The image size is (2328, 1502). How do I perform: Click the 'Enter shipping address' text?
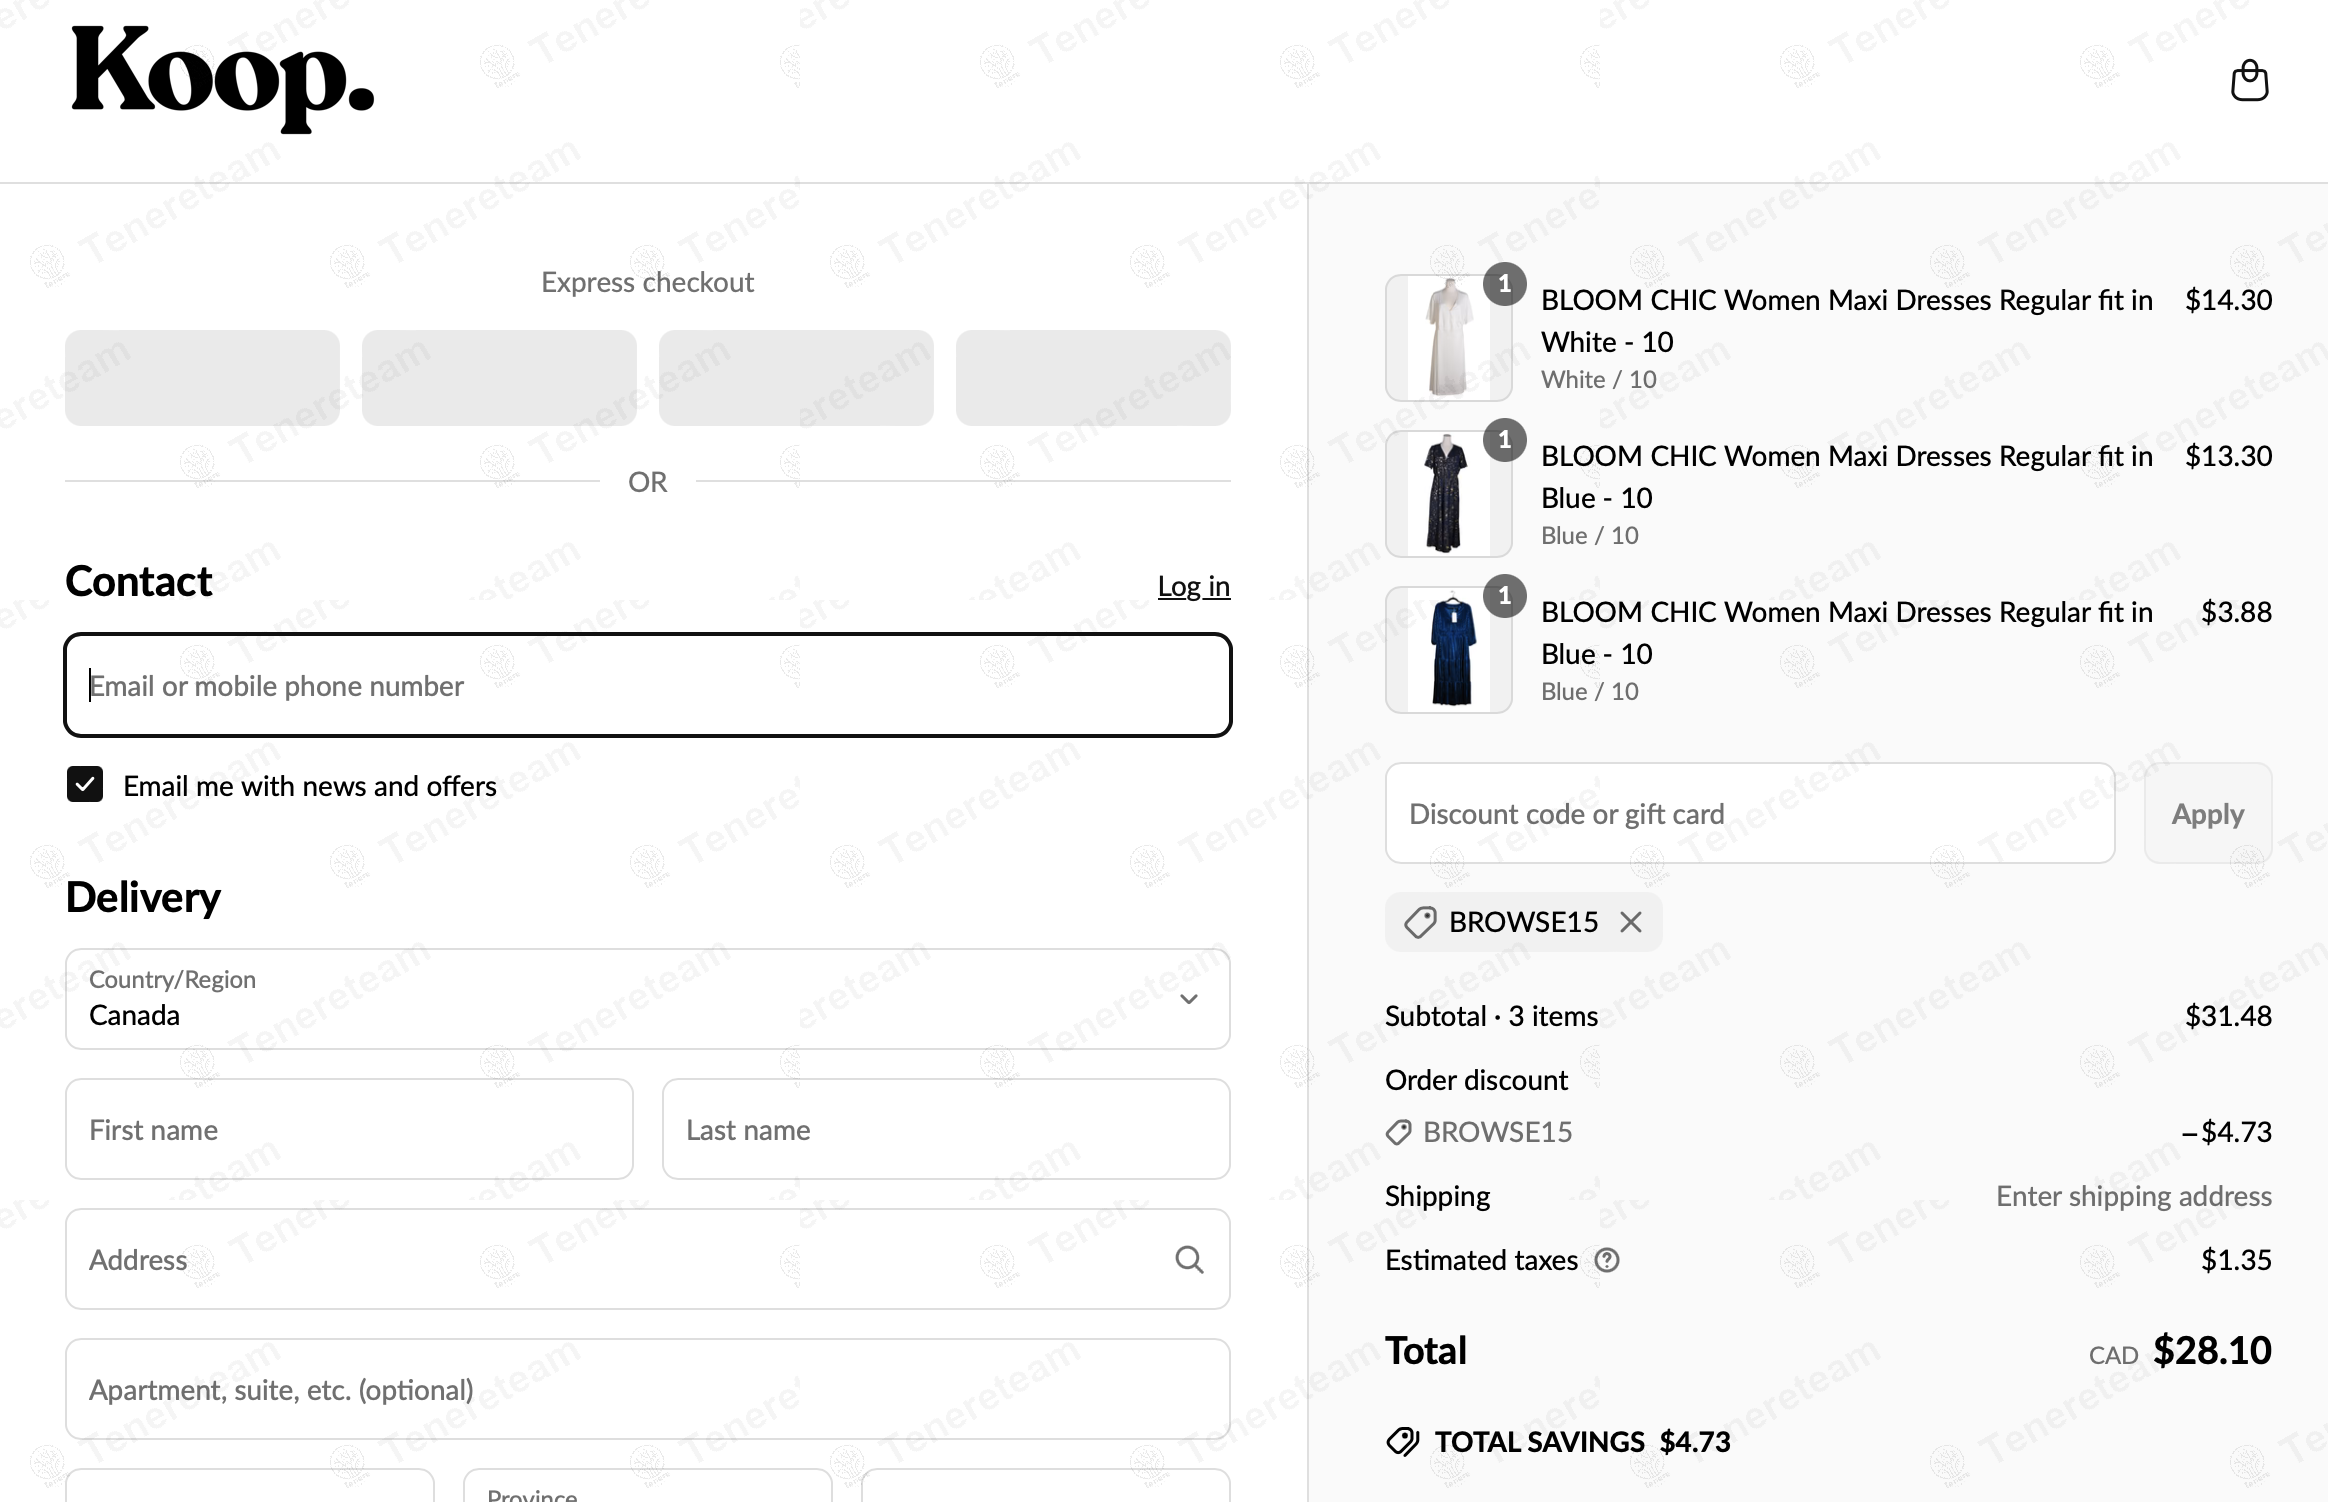(x=2134, y=1196)
